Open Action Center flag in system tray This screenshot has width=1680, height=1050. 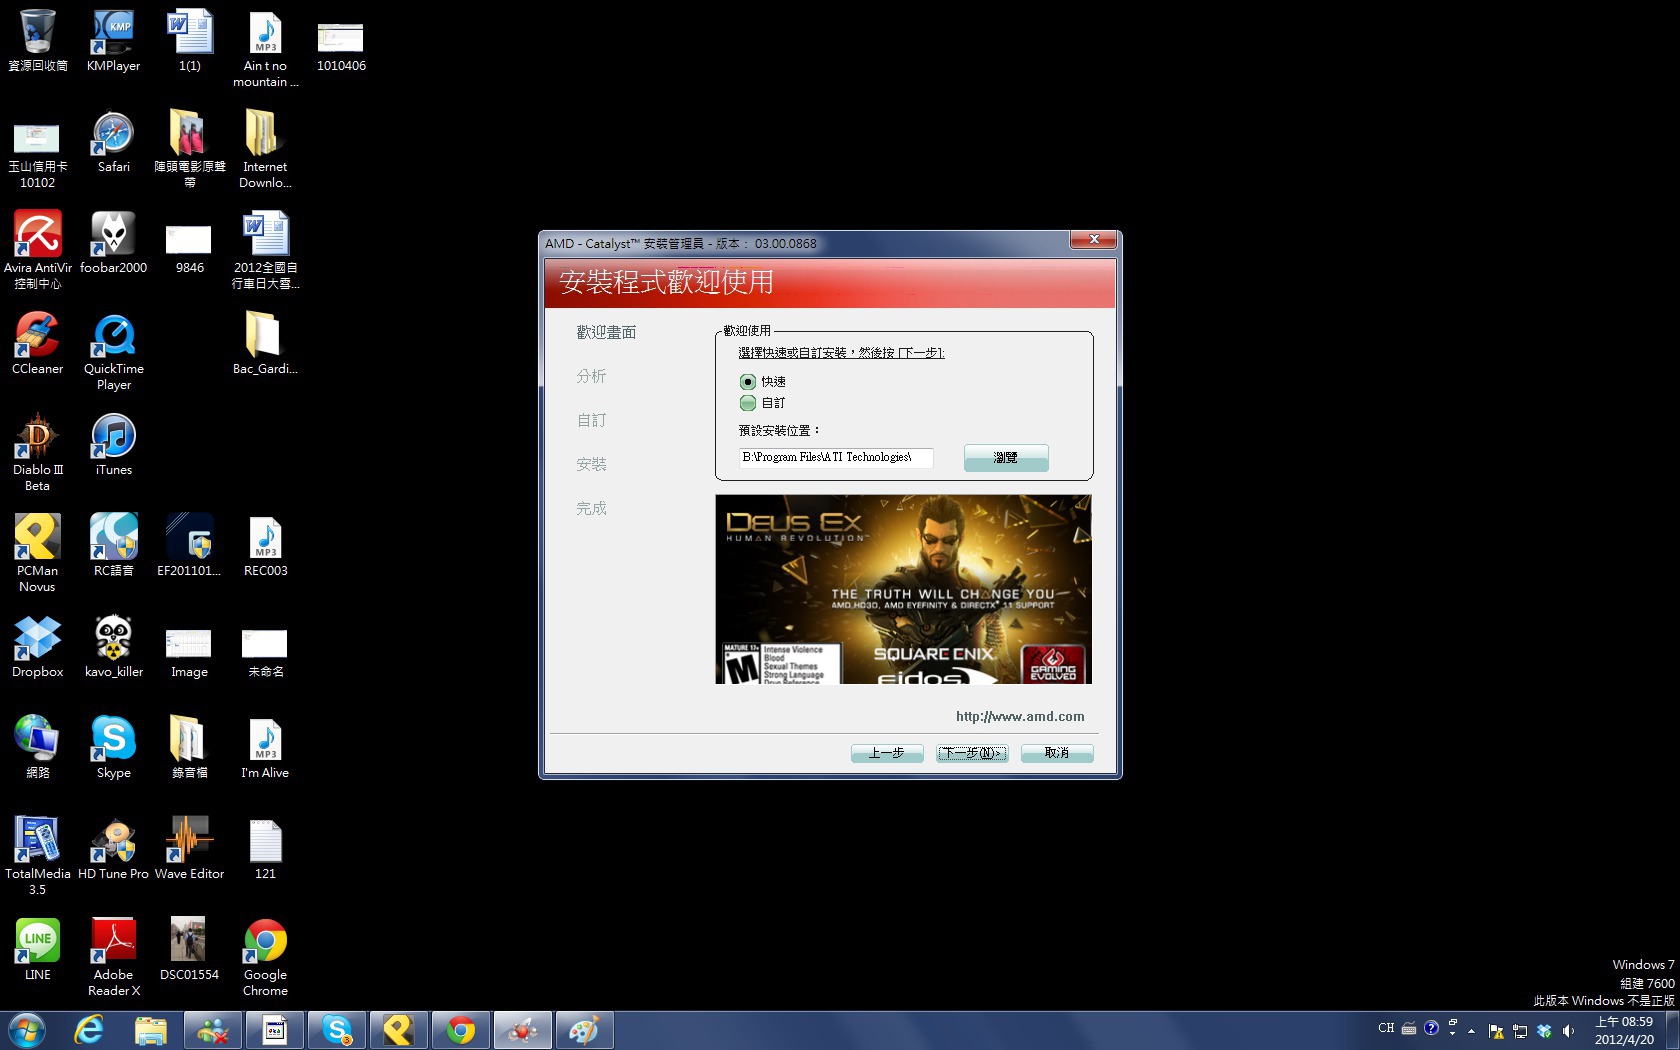[1496, 1030]
